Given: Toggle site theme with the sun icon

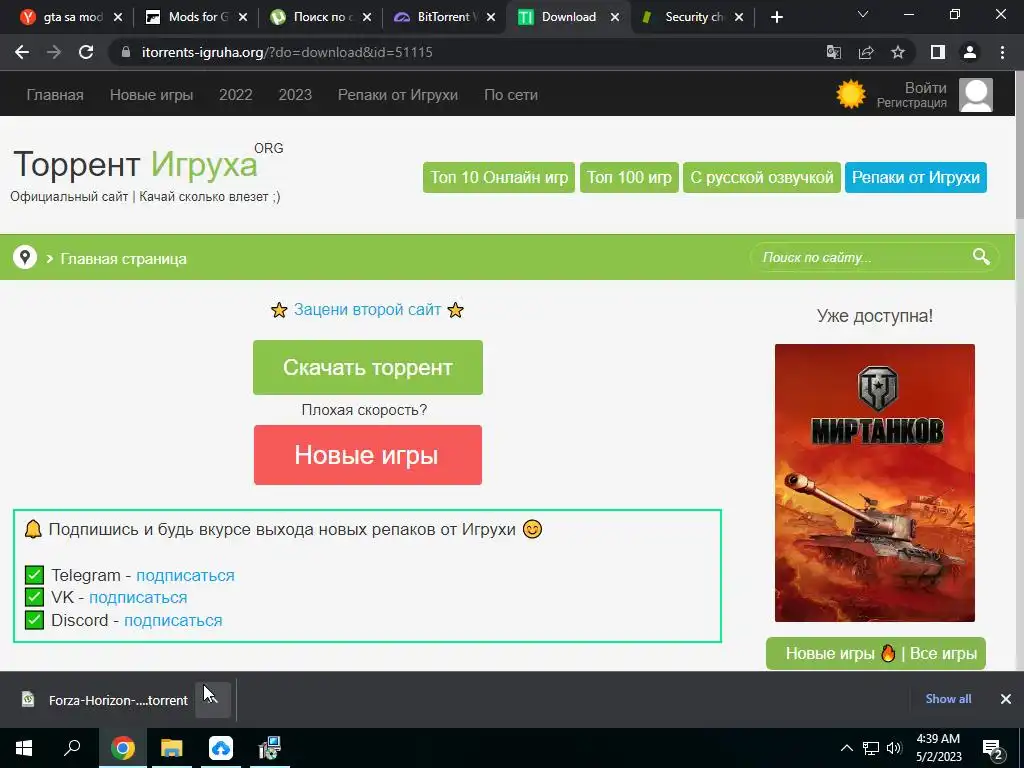Looking at the screenshot, I should click(851, 94).
